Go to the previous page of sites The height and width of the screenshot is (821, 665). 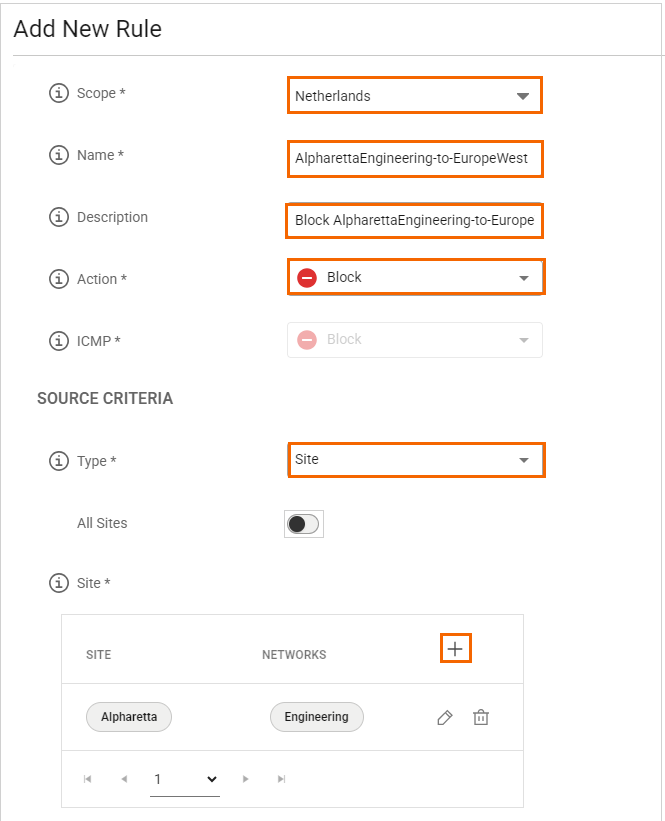[124, 779]
